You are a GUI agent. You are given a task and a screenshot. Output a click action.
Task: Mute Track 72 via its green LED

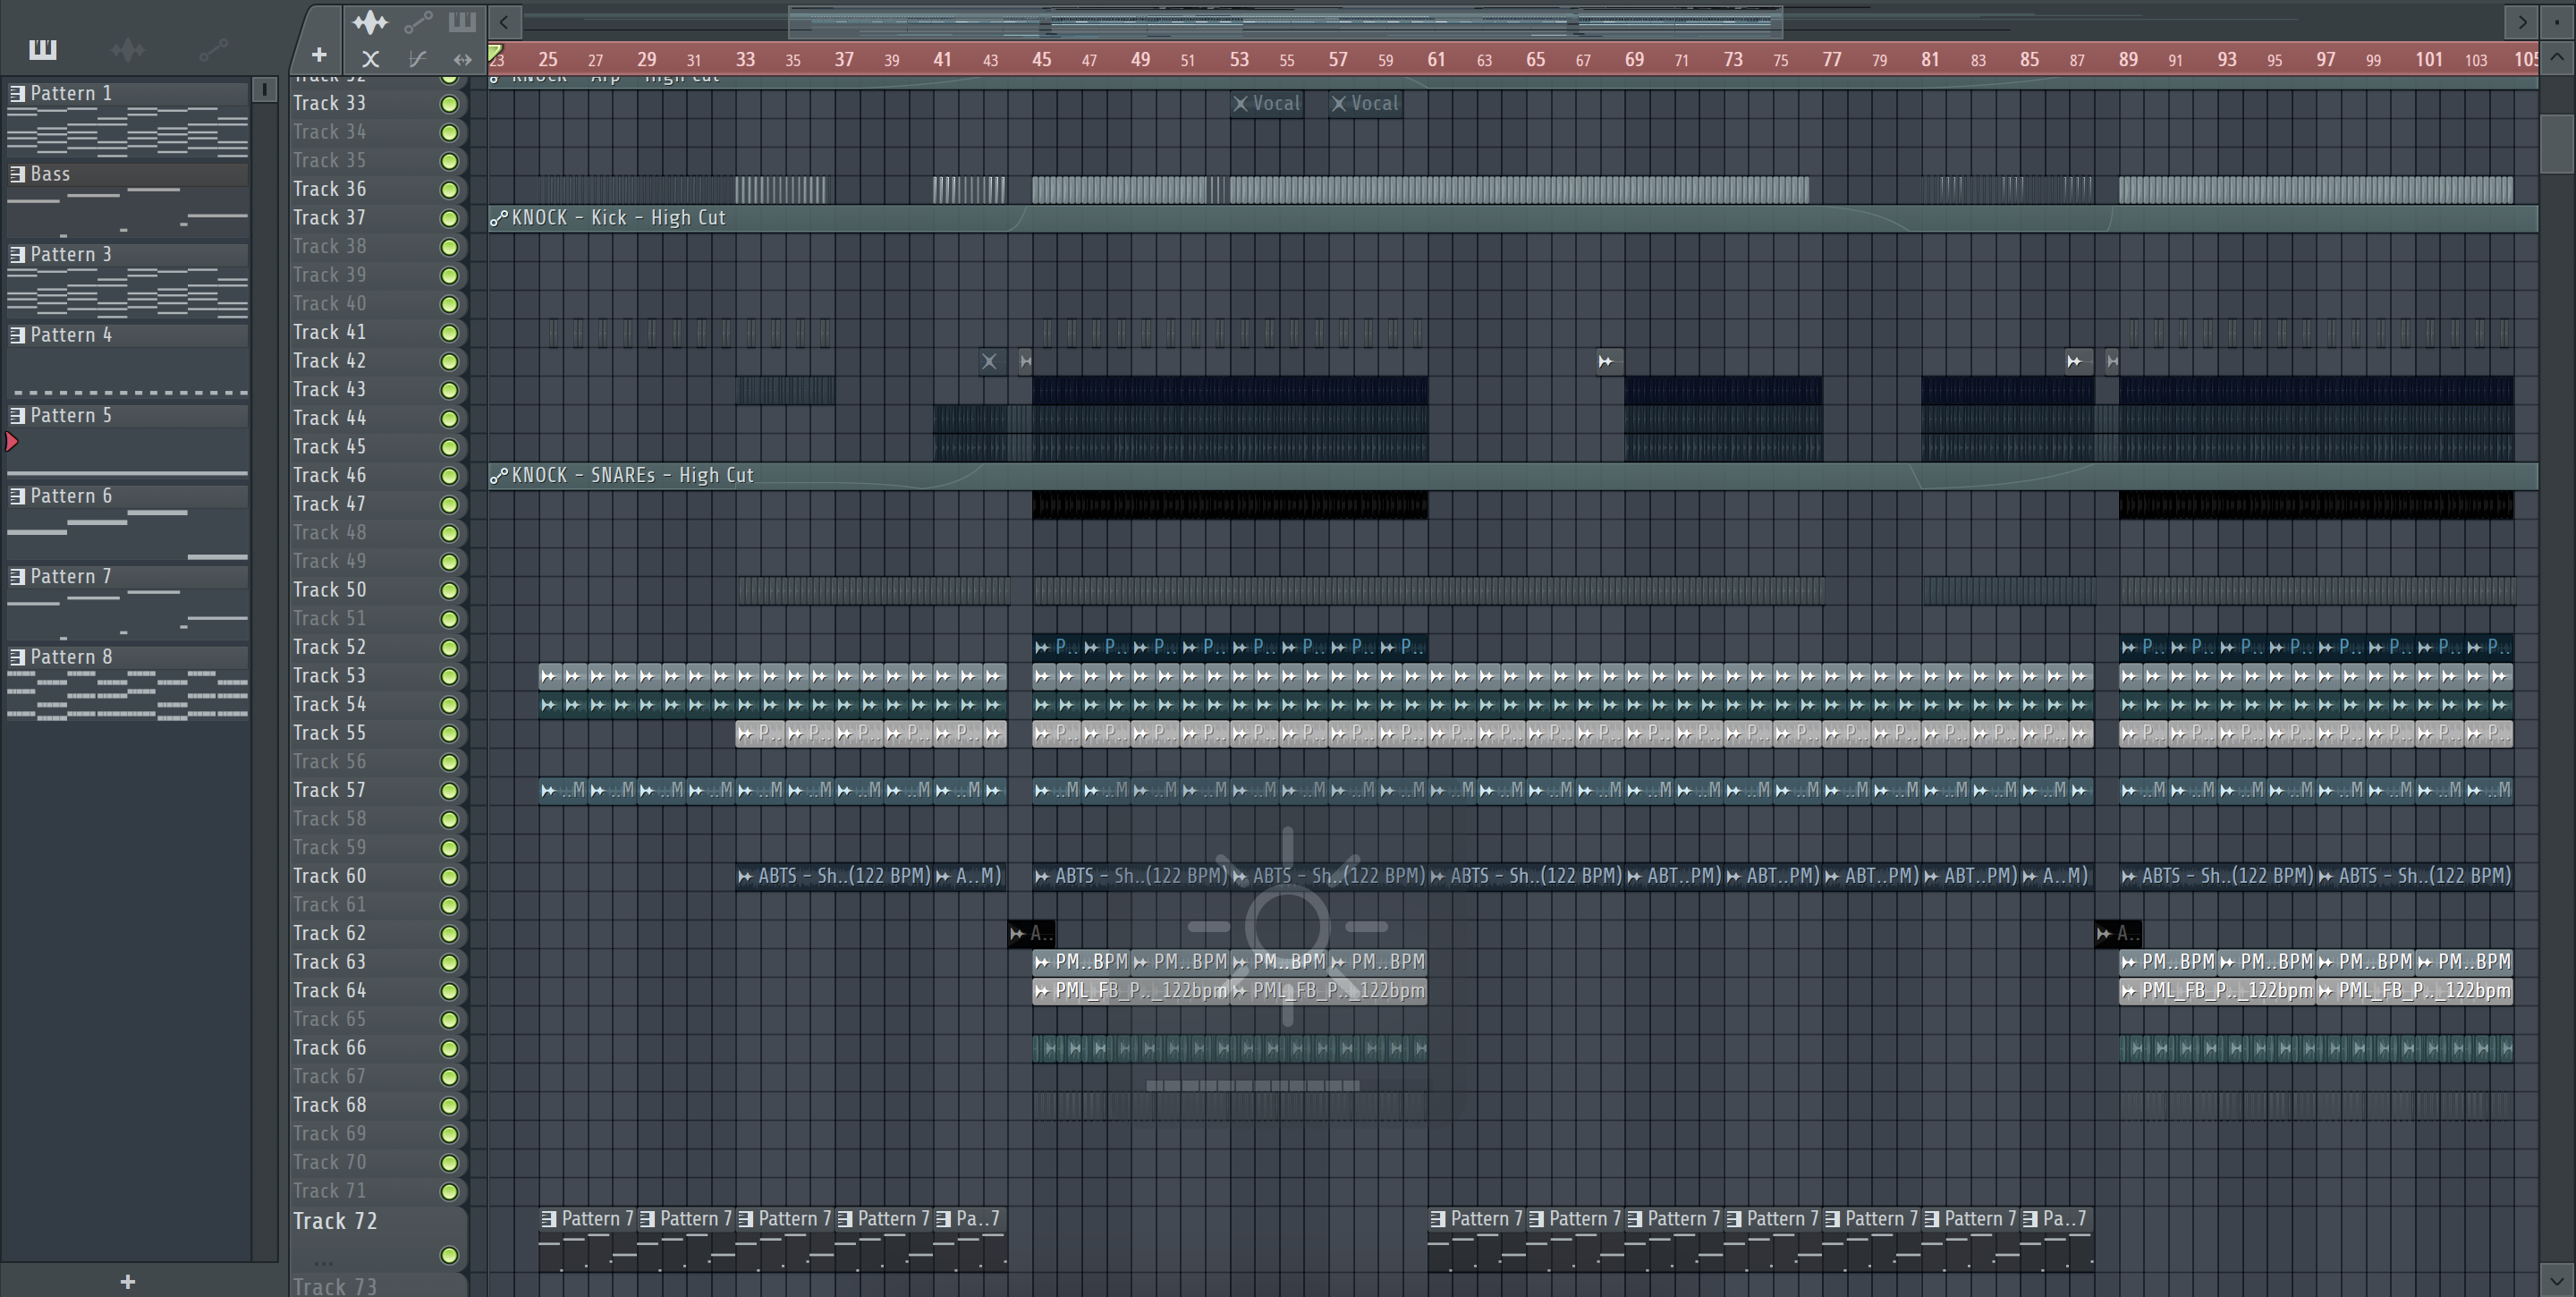[x=449, y=1255]
